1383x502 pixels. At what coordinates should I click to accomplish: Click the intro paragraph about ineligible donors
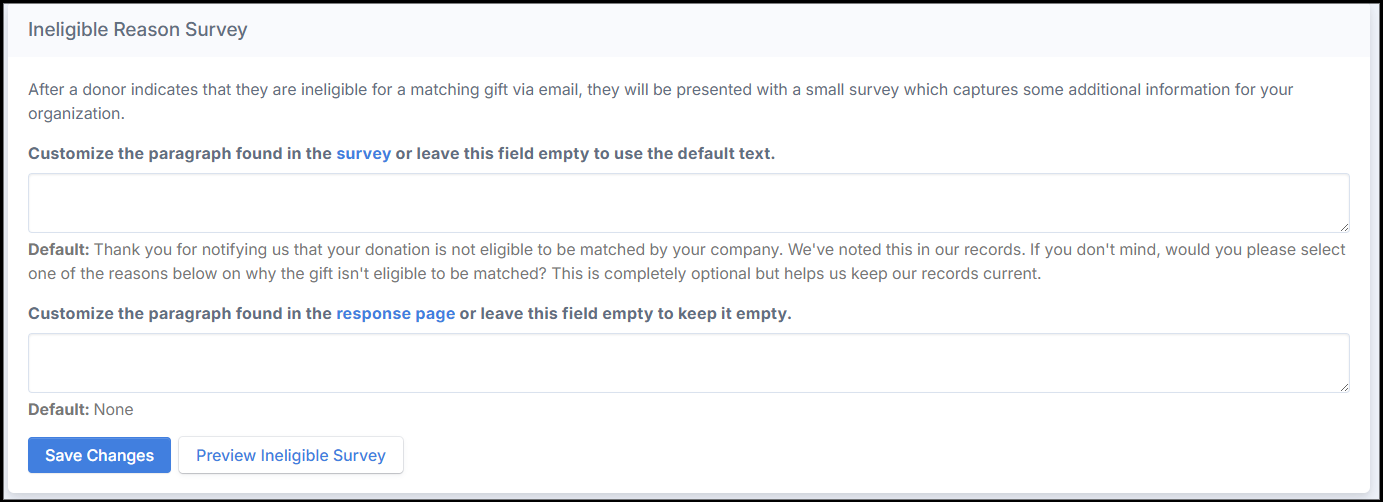tap(660, 90)
